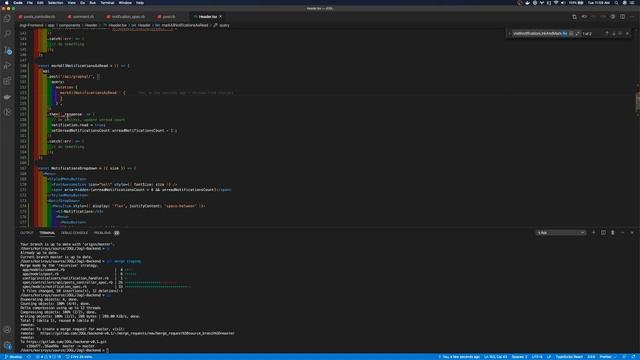Click the components breadcrumb segment
This screenshot has width=640, height=360.
69,25
